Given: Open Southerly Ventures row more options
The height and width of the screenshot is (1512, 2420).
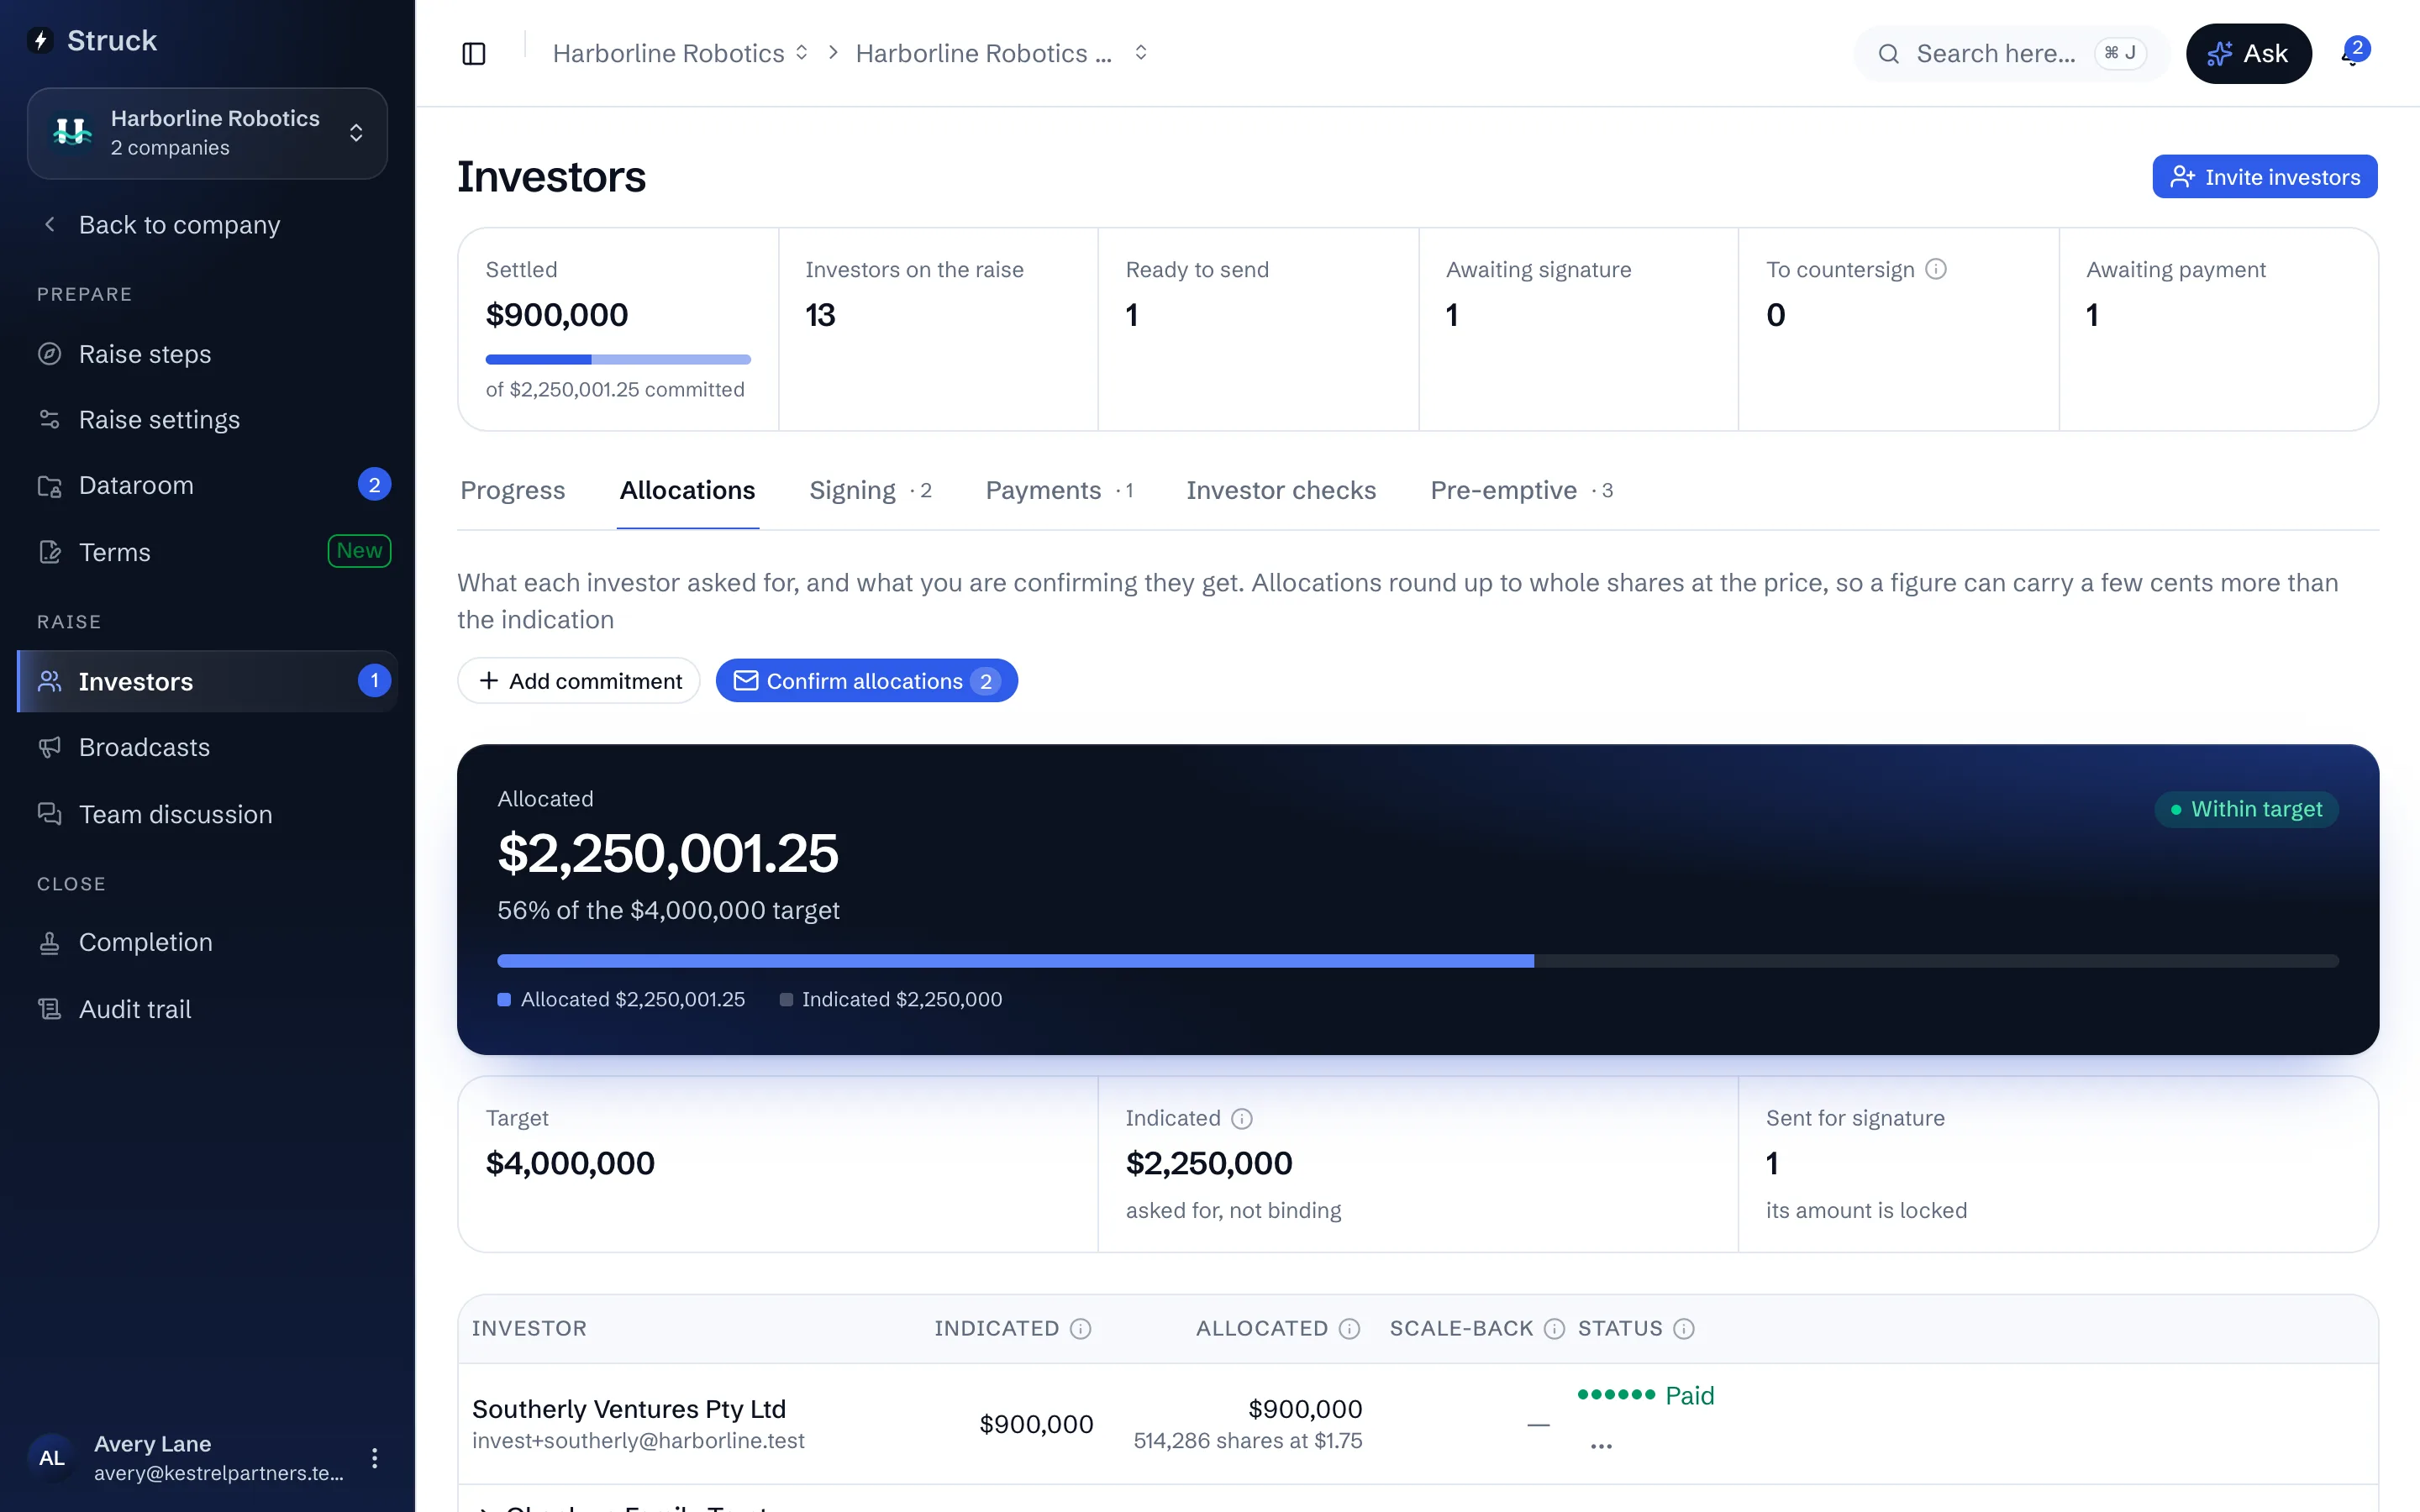Looking at the screenshot, I should [x=1601, y=1446].
